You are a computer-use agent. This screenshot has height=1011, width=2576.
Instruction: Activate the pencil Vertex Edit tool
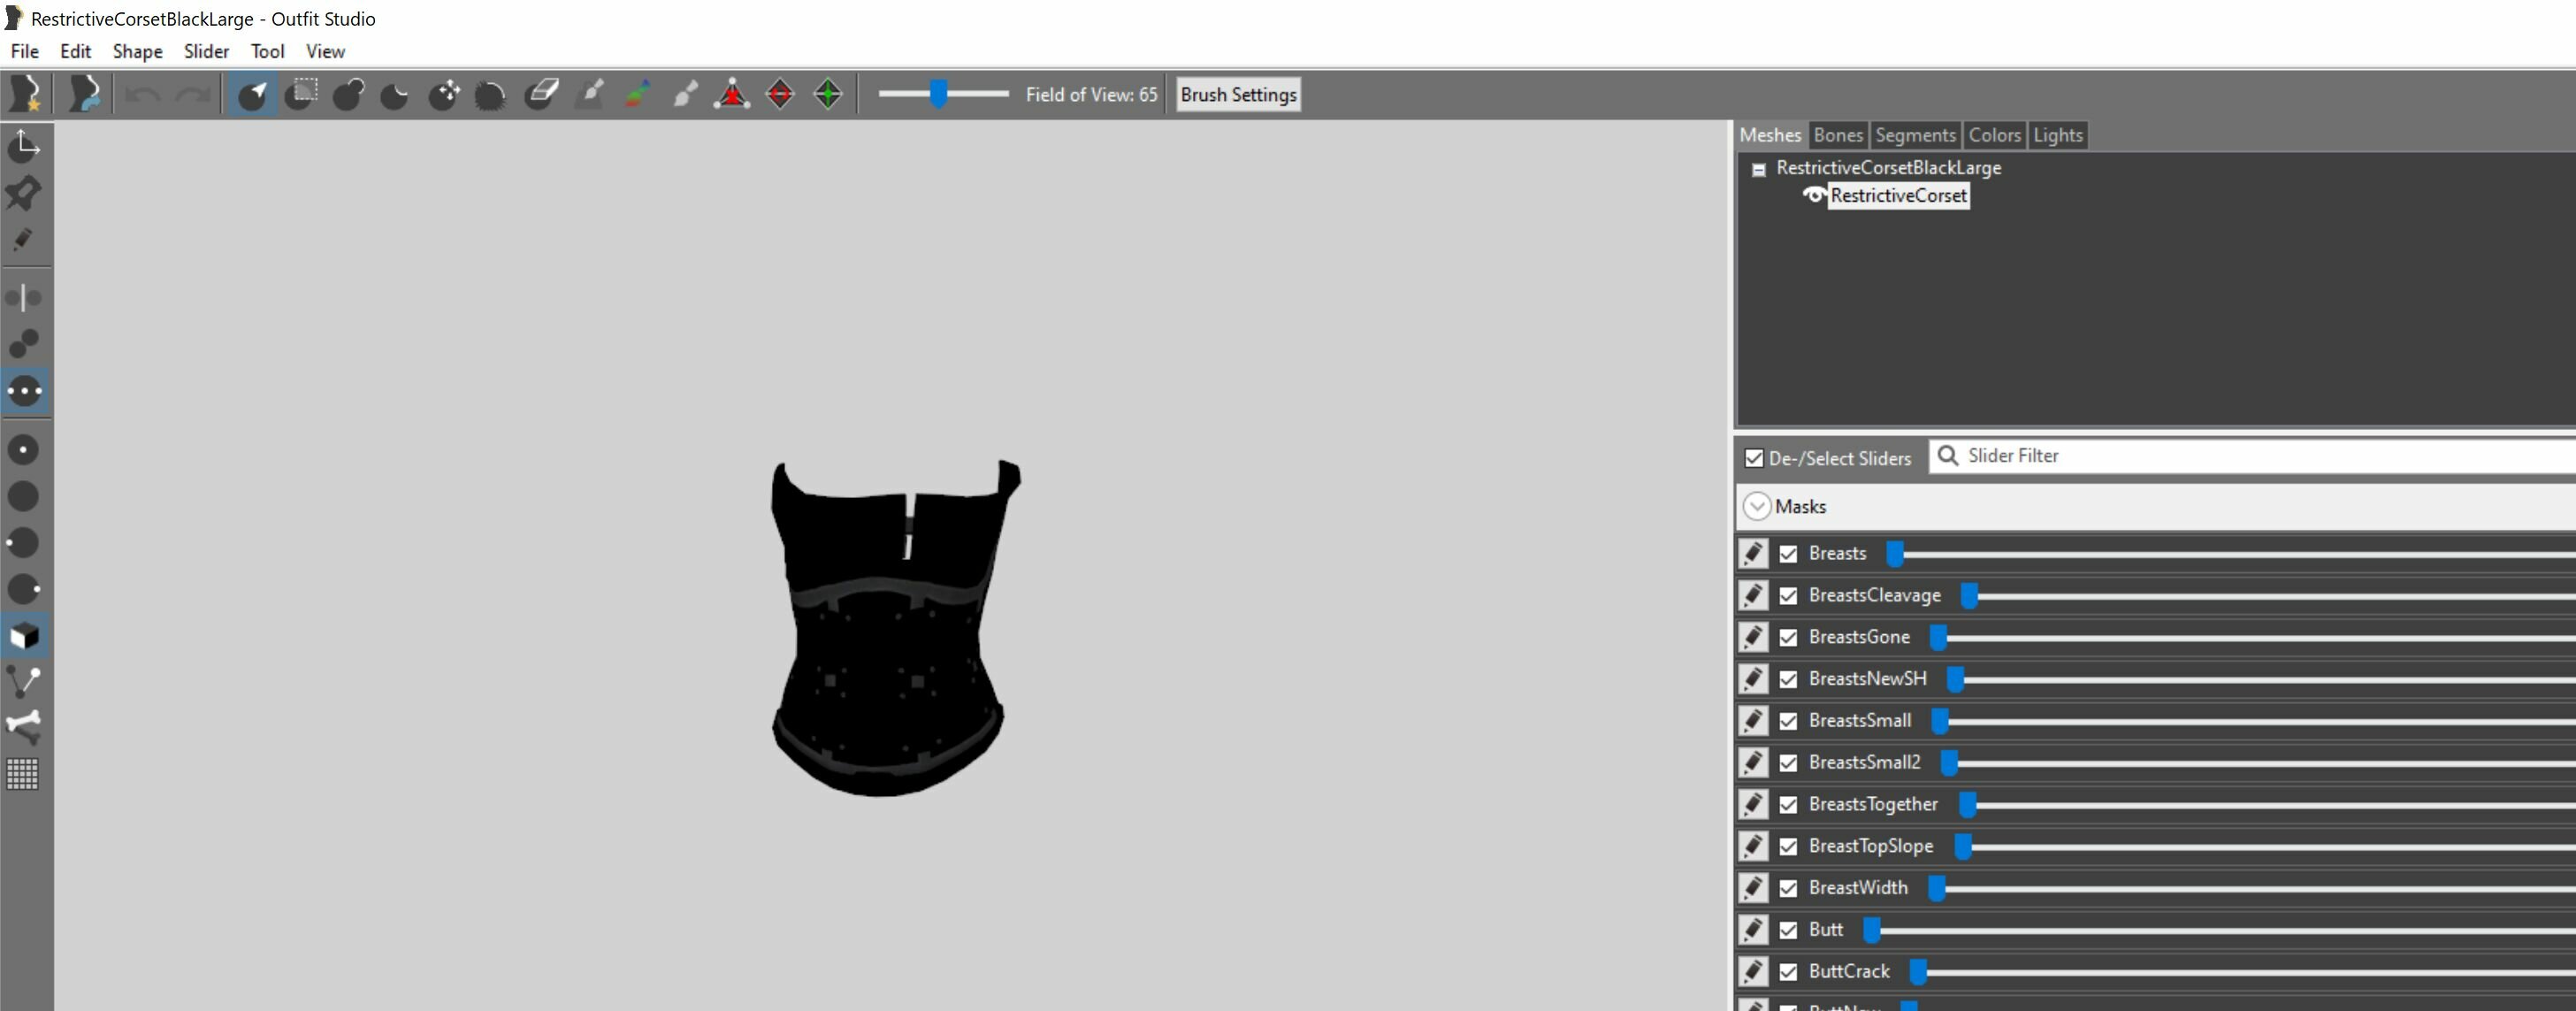click(24, 239)
